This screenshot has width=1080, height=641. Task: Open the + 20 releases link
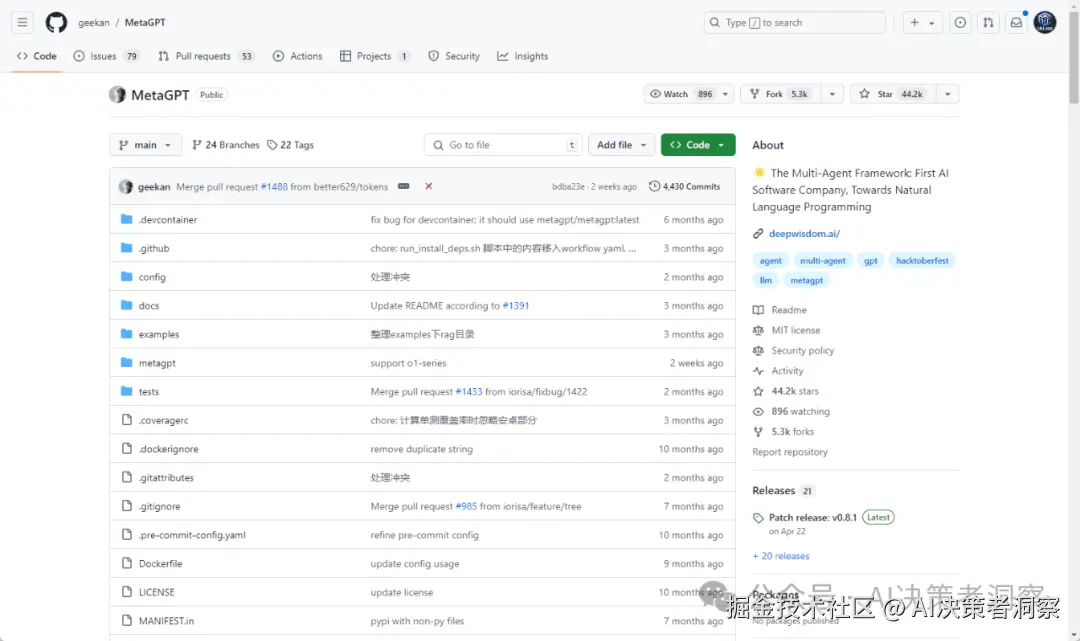click(781, 556)
